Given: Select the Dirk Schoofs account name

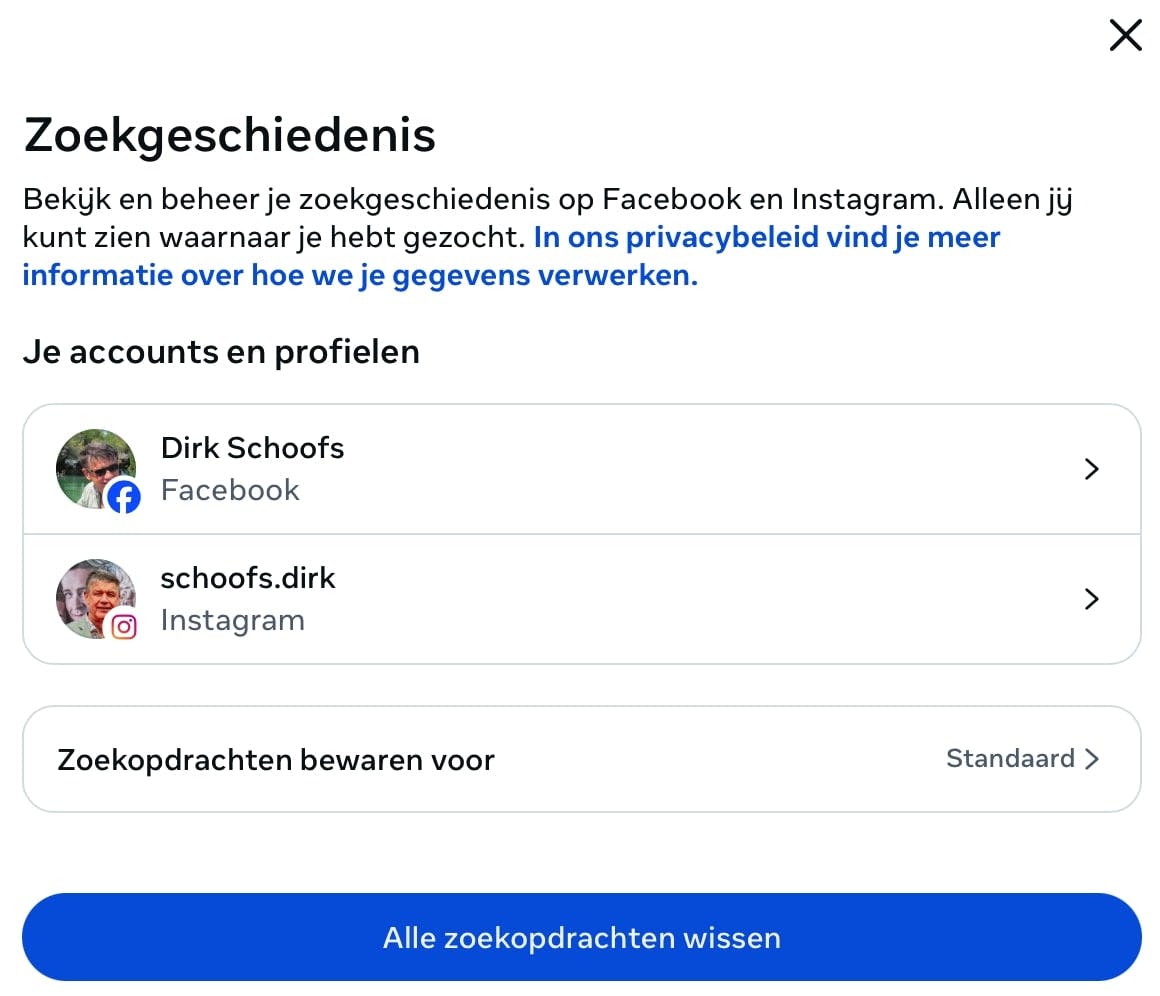Looking at the screenshot, I should point(252,448).
